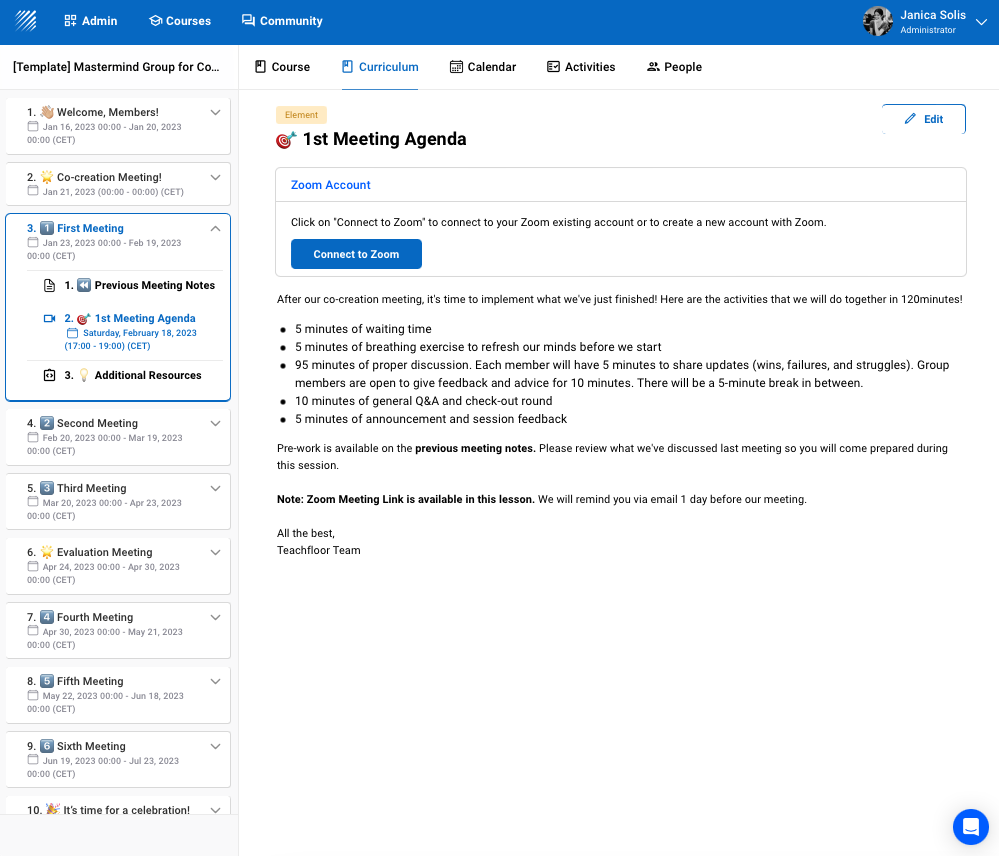Expand the Evaluation Meeting module
The image size is (999, 856).
pyautogui.click(x=215, y=553)
